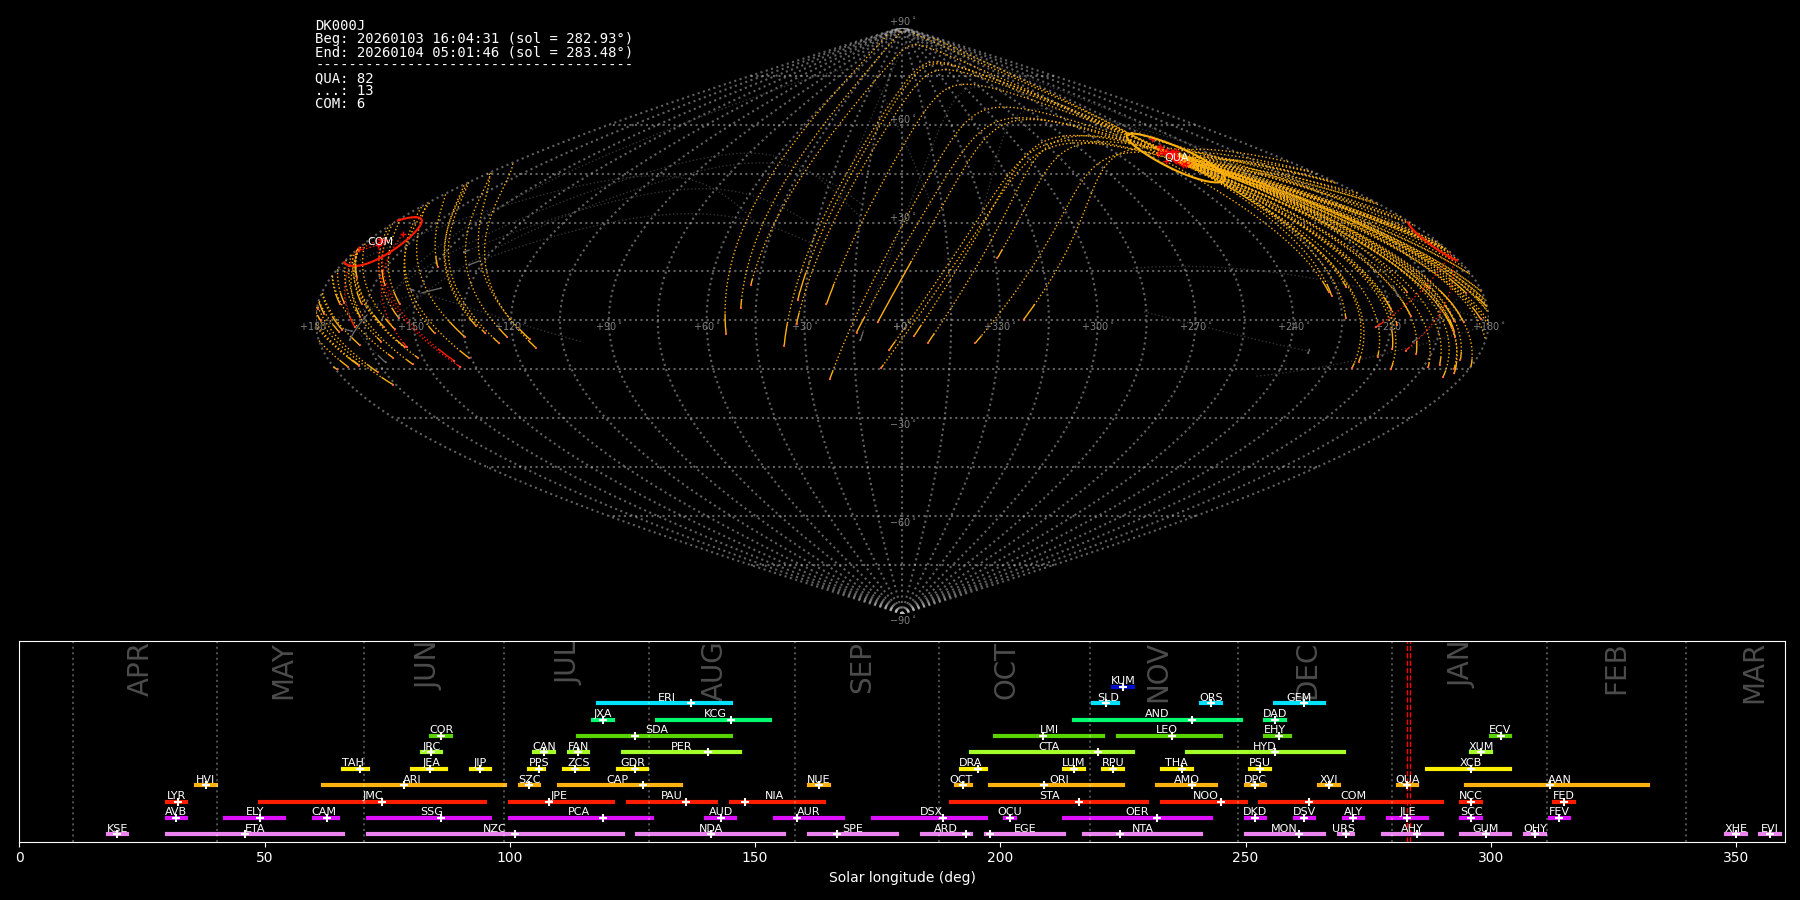Click the KUM shower marker in timeline
Screen dimensions: 1800x900
coord(1123,687)
